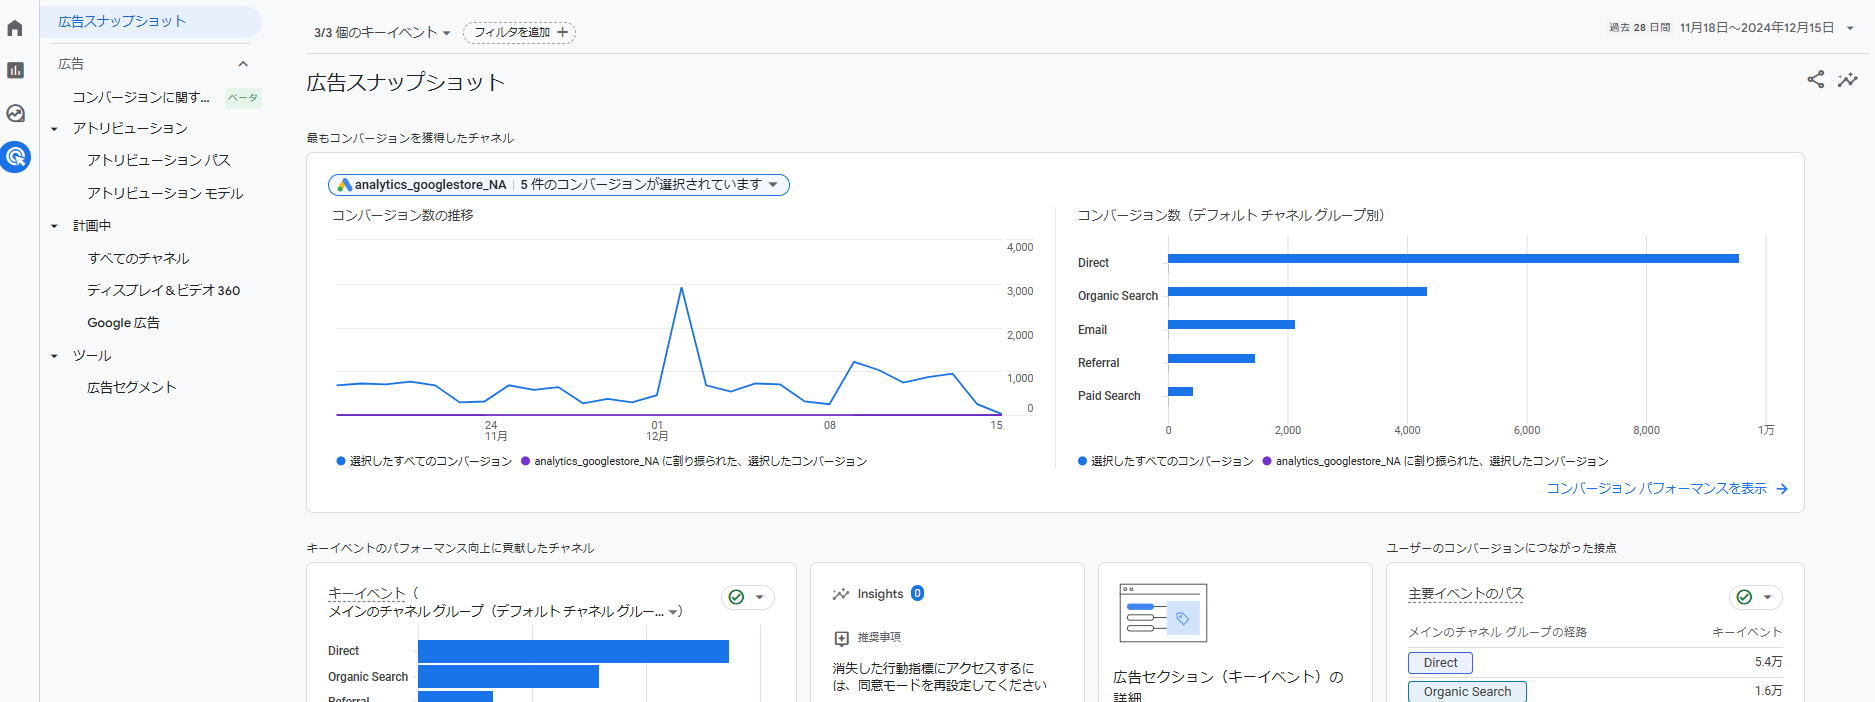This screenshot has height=702, width=1875.
Task: Open the メインのチャネル グループ dimension dropdown
Action: coord(505,611)
